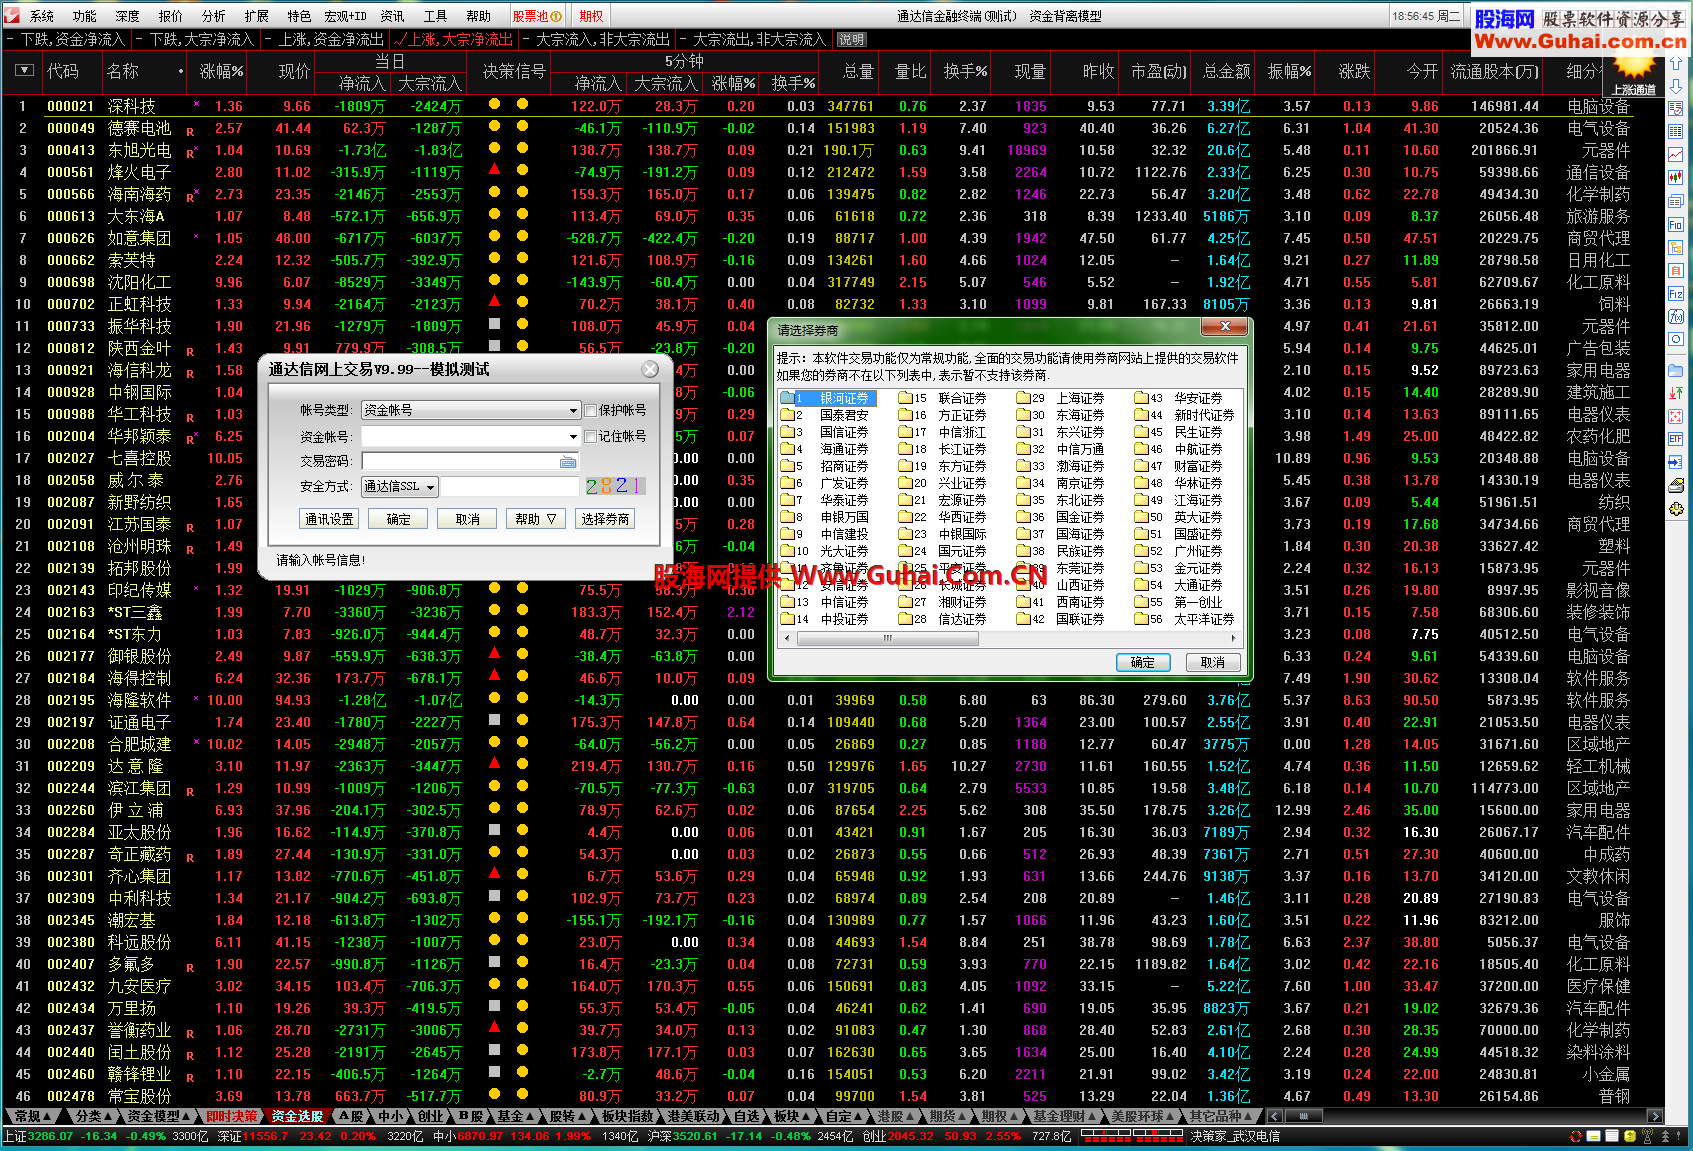This screenshot has height=1151, width=1693.
Task: Open the candlestick K-line chart icon
Action: click(1676, 178)
